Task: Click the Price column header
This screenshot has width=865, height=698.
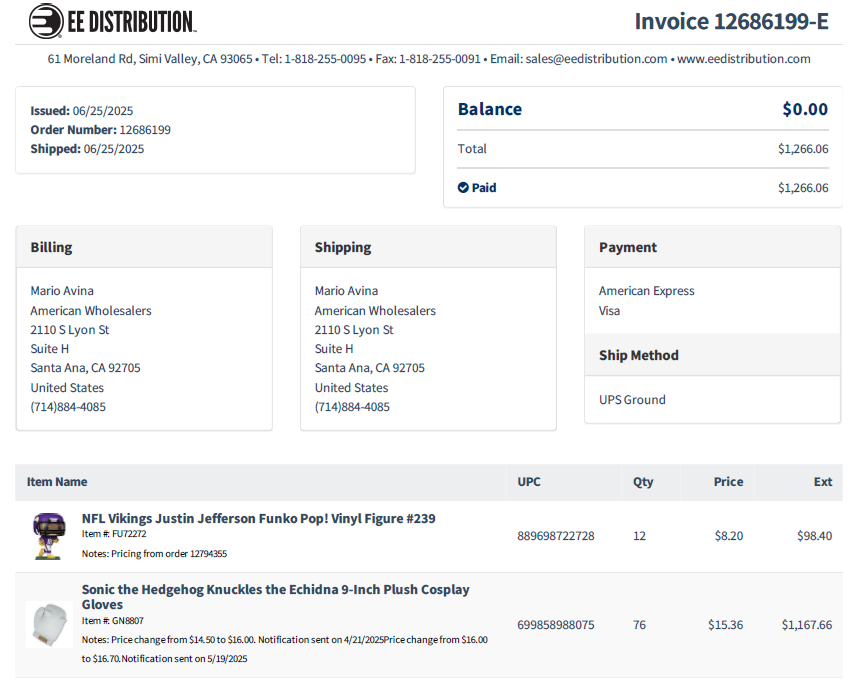Action: [728, 482]
